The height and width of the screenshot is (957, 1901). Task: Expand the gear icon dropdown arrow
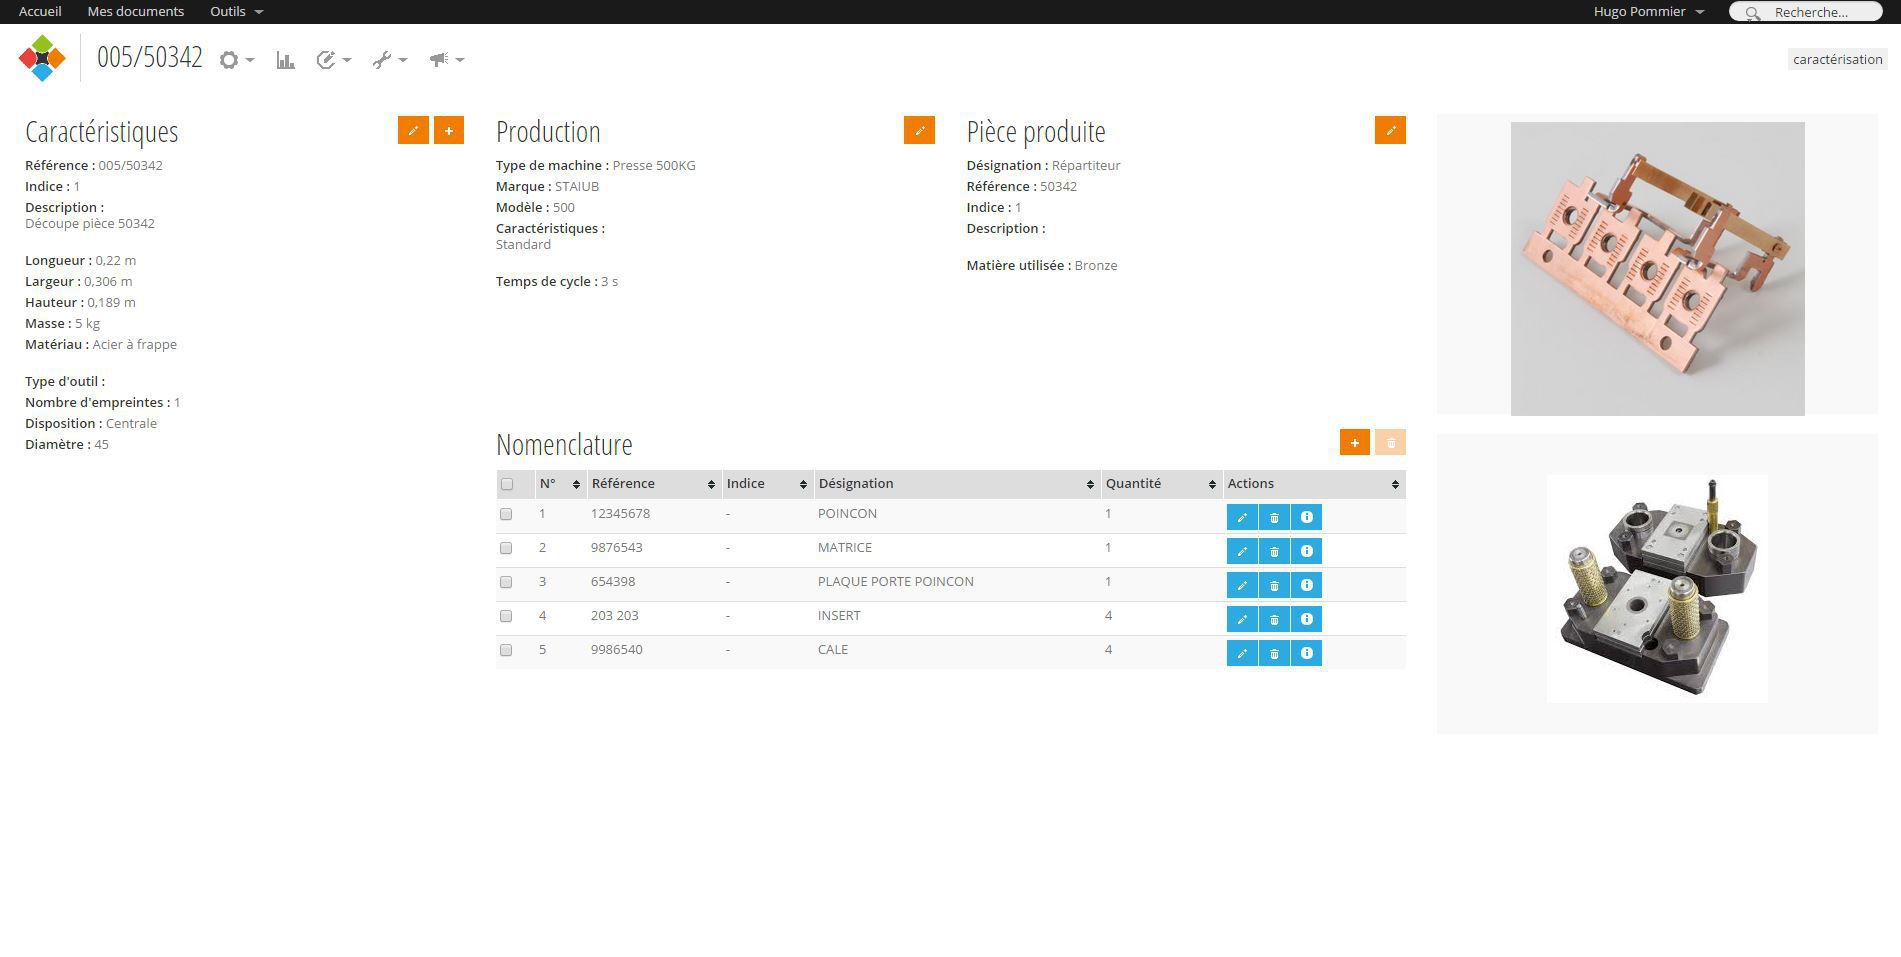(250, 60)
